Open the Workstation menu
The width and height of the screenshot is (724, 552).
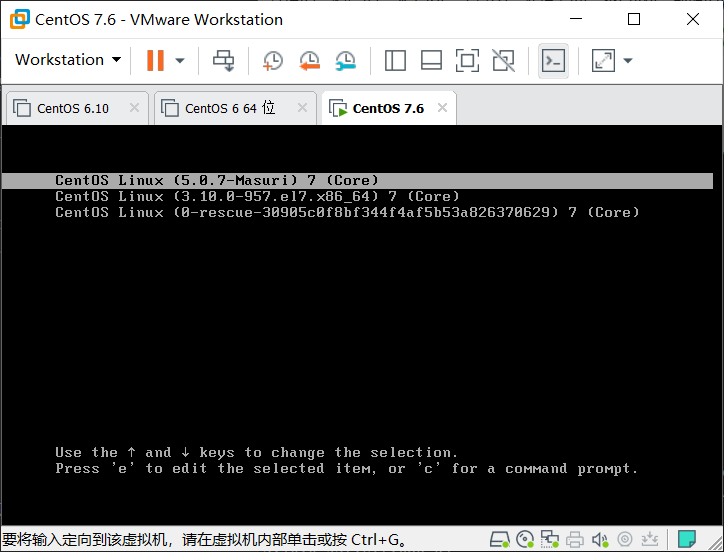click(x=68, y=60)
